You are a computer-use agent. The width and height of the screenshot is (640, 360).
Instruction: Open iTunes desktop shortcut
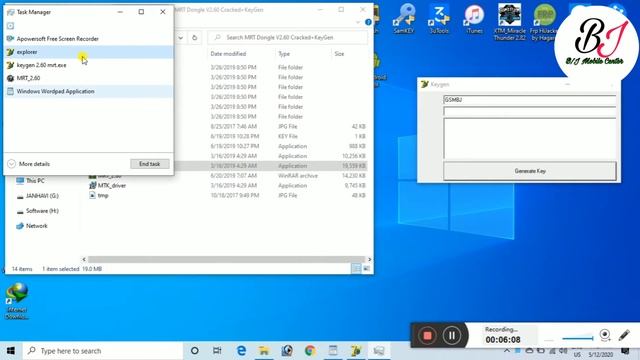coord(474,18)
